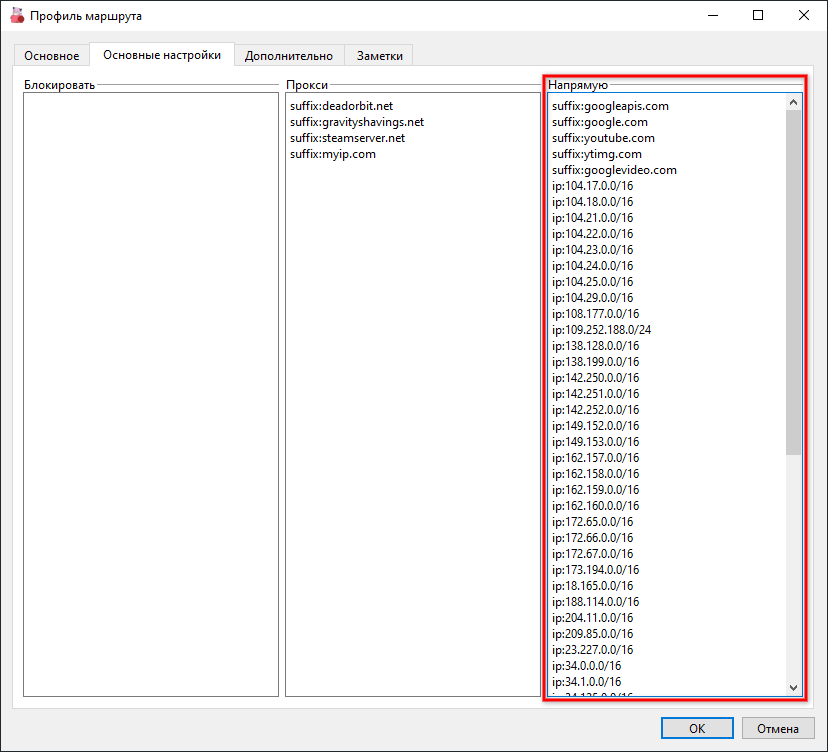Minimize the Профиль маршрута window
The width and height of the screenshot is (828, 752).
(x=713, y=15)
